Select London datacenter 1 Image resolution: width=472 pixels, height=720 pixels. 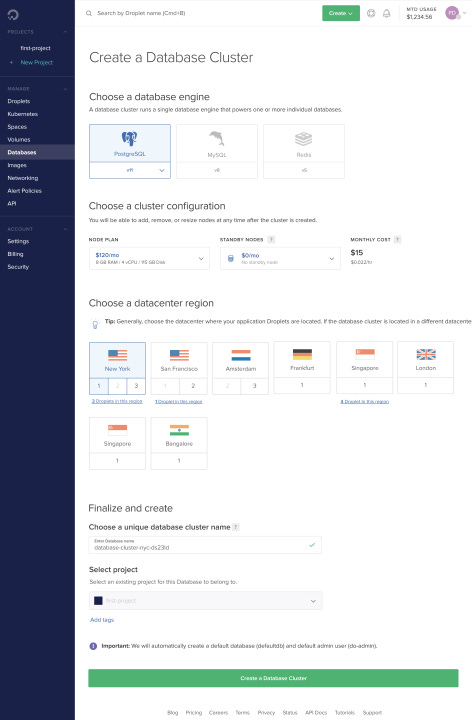coord(426,385)
